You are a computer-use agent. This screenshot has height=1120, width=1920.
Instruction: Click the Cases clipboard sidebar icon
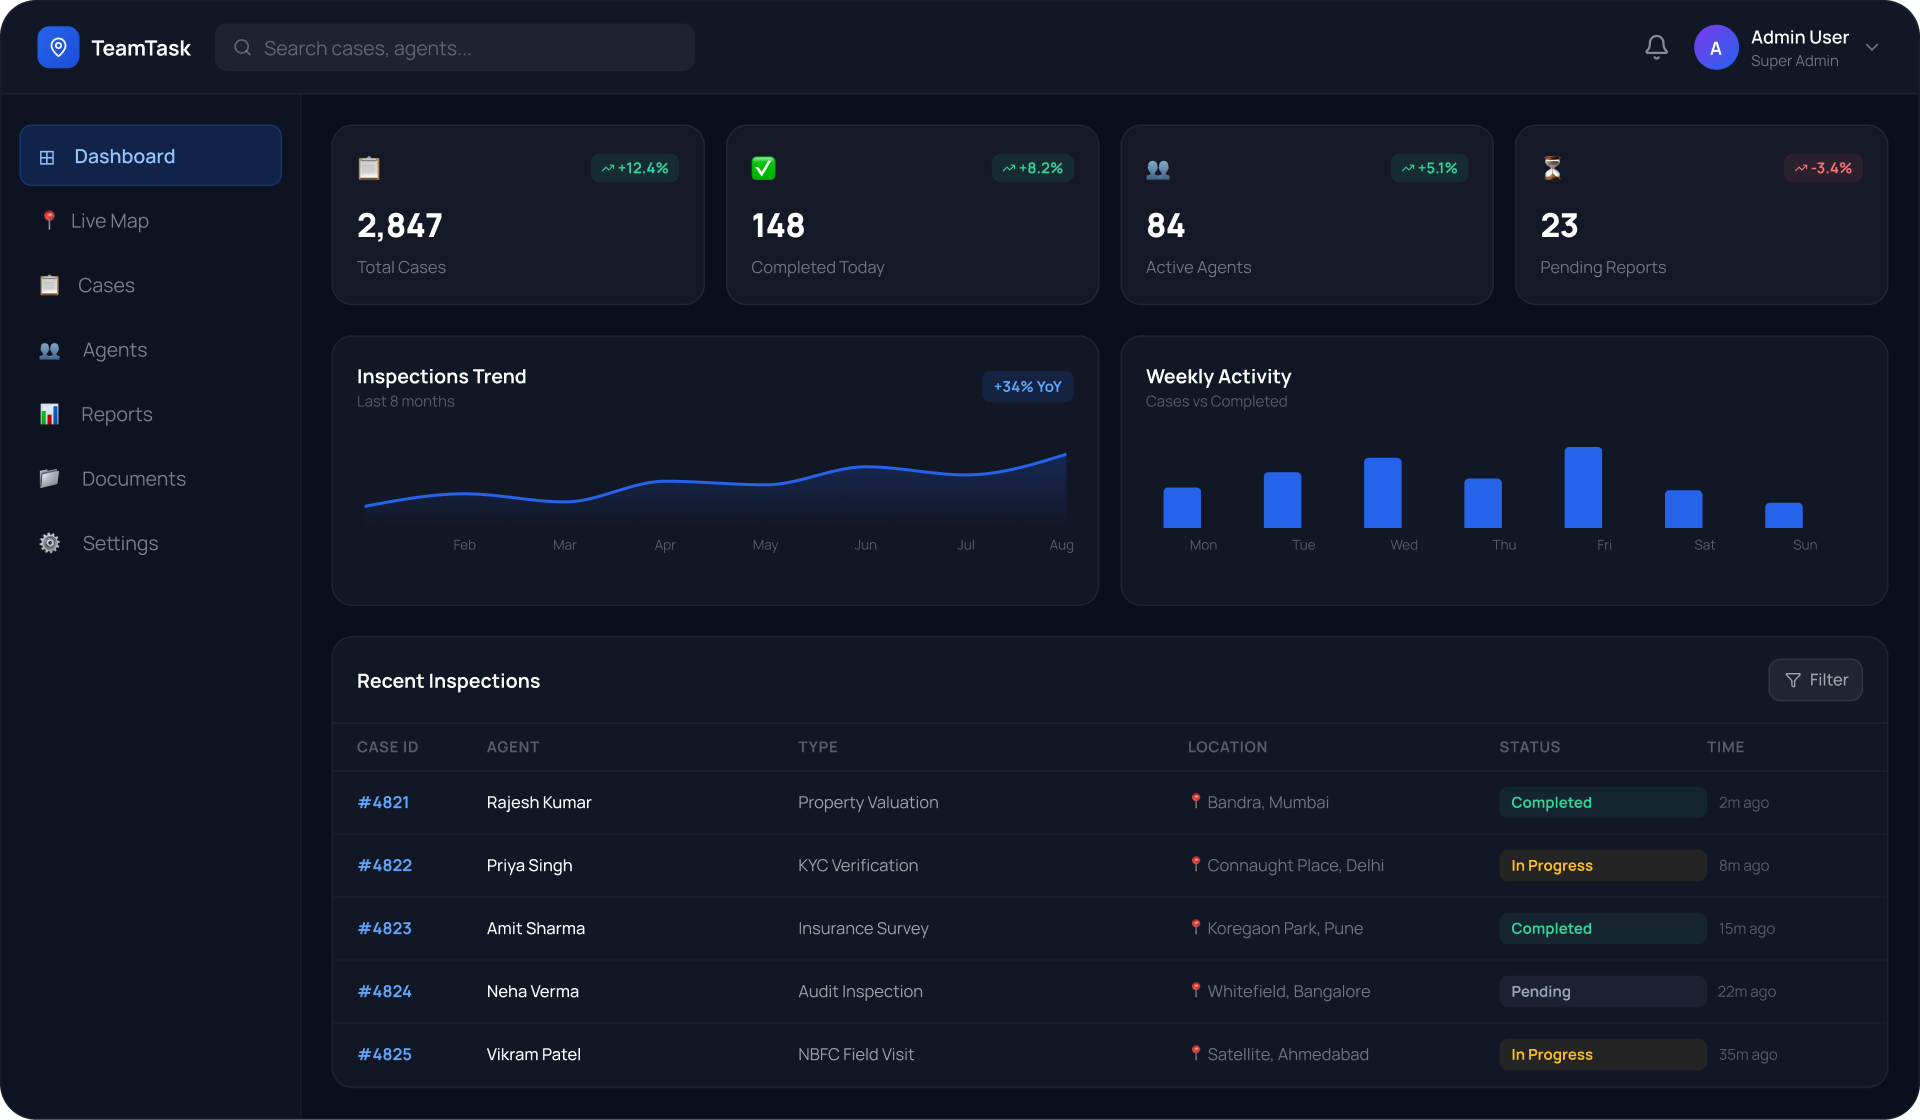pos(49,285)
